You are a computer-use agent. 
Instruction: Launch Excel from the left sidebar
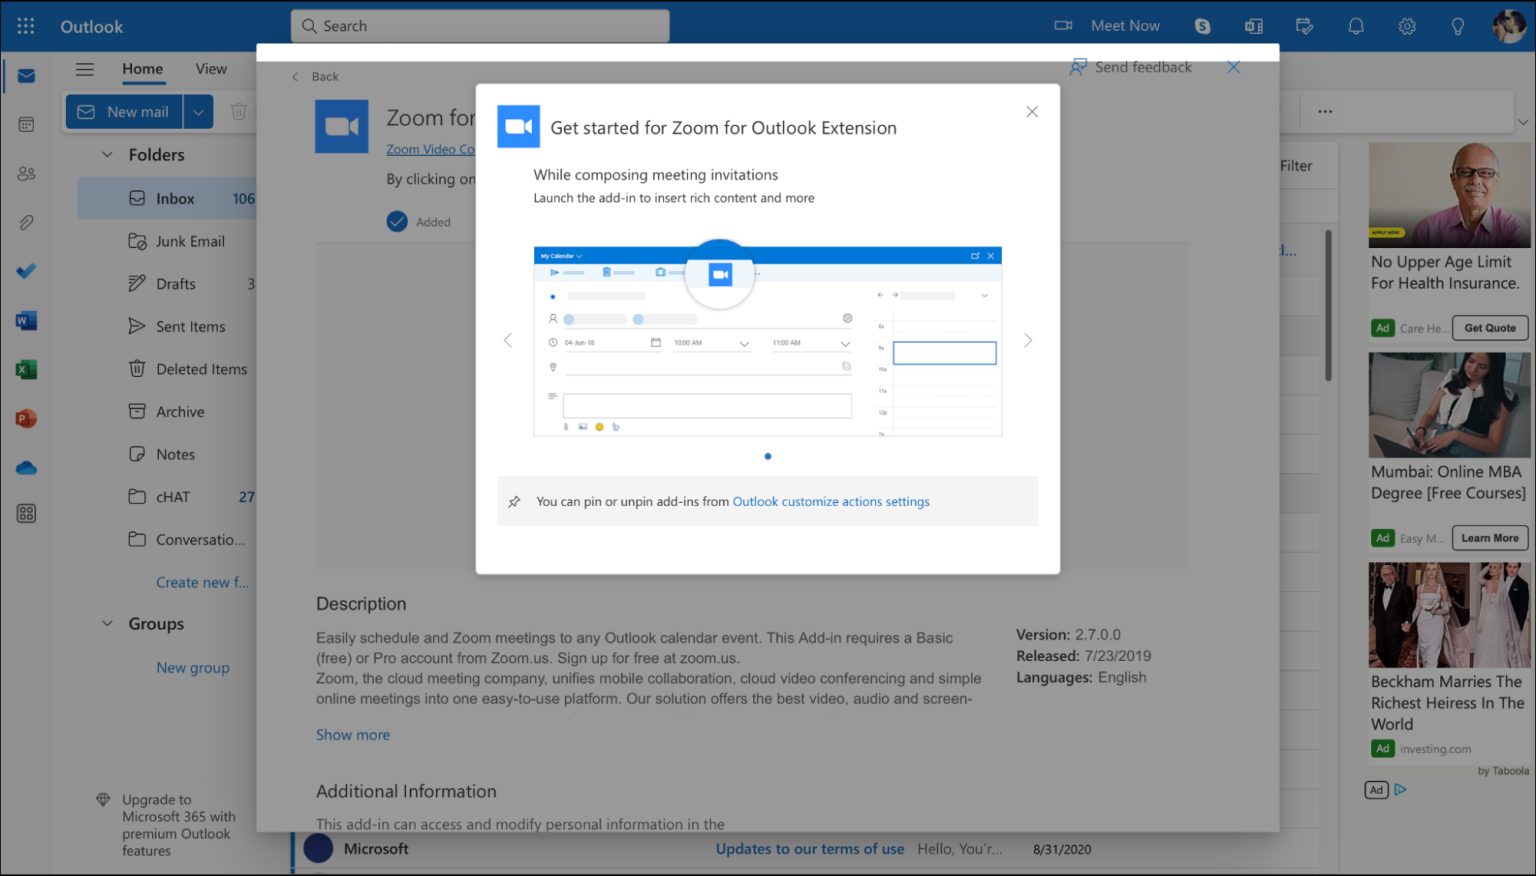pos(26,369)
